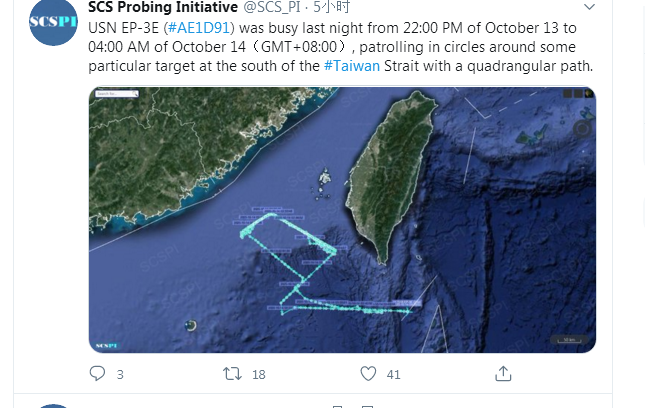Retweet this post
The image size is (645, 408).
pyautogui.click(x=231, y=374)
